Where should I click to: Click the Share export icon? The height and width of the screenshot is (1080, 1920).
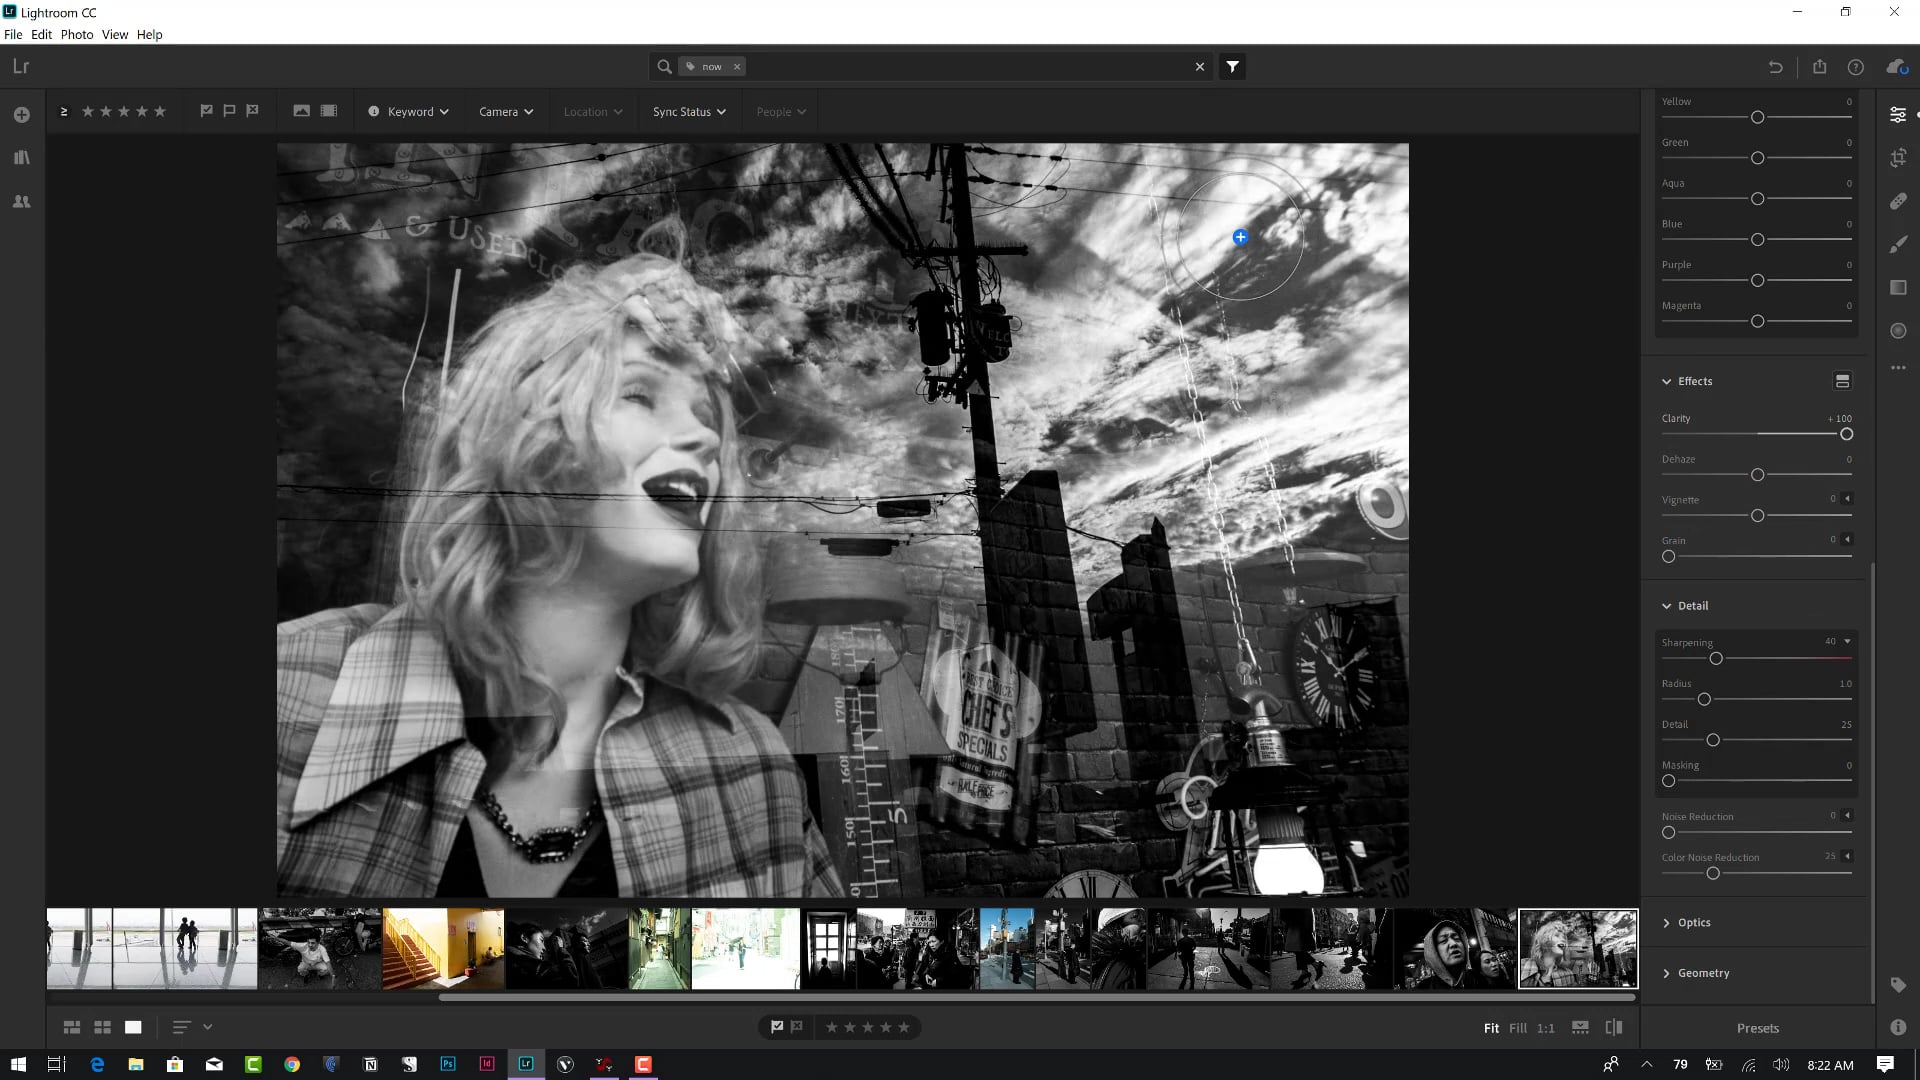1819,67
